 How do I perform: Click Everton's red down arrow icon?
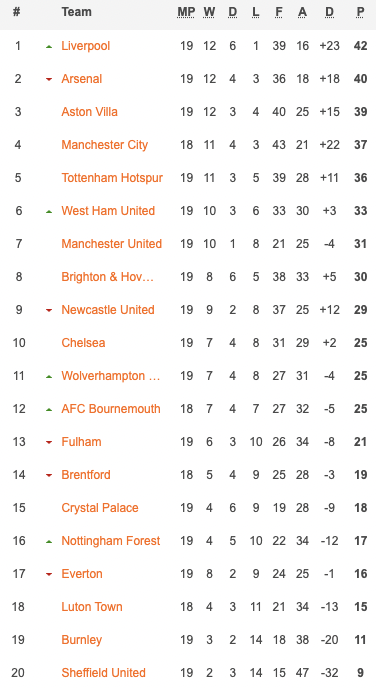(x=49, y=574)
